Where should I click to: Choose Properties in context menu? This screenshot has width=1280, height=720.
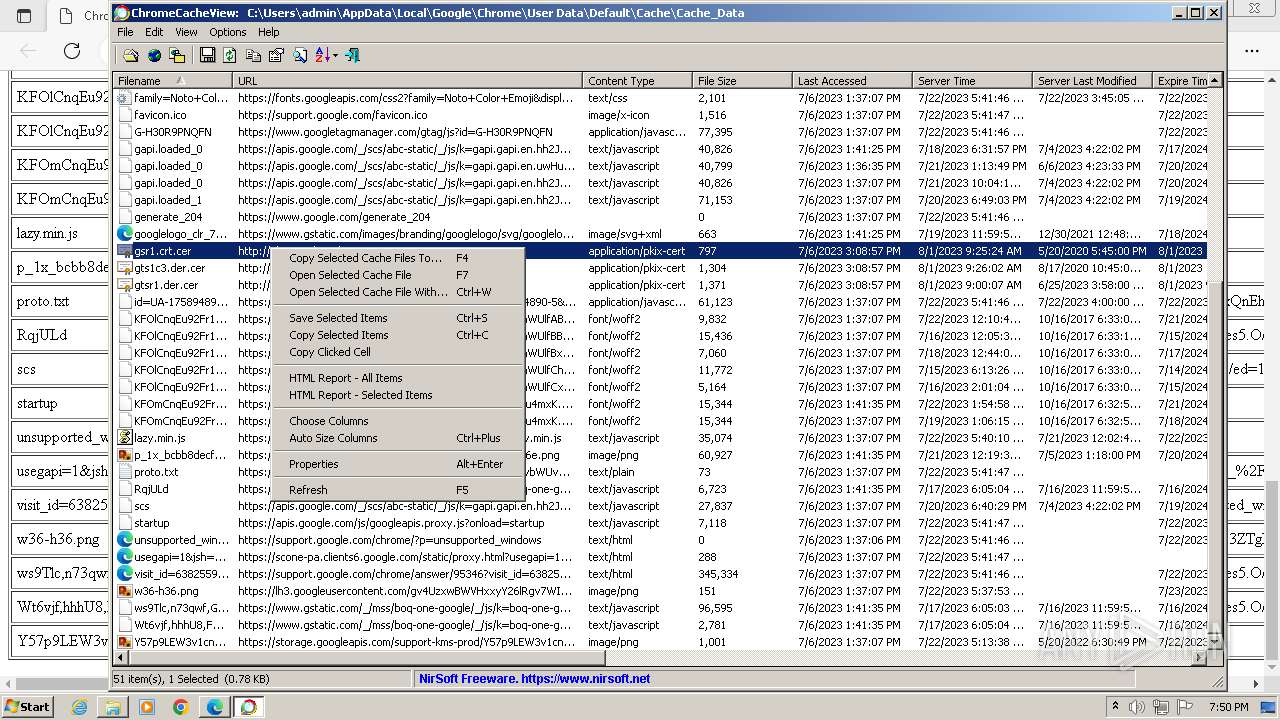pyautogui.click(x=398, y=464)
